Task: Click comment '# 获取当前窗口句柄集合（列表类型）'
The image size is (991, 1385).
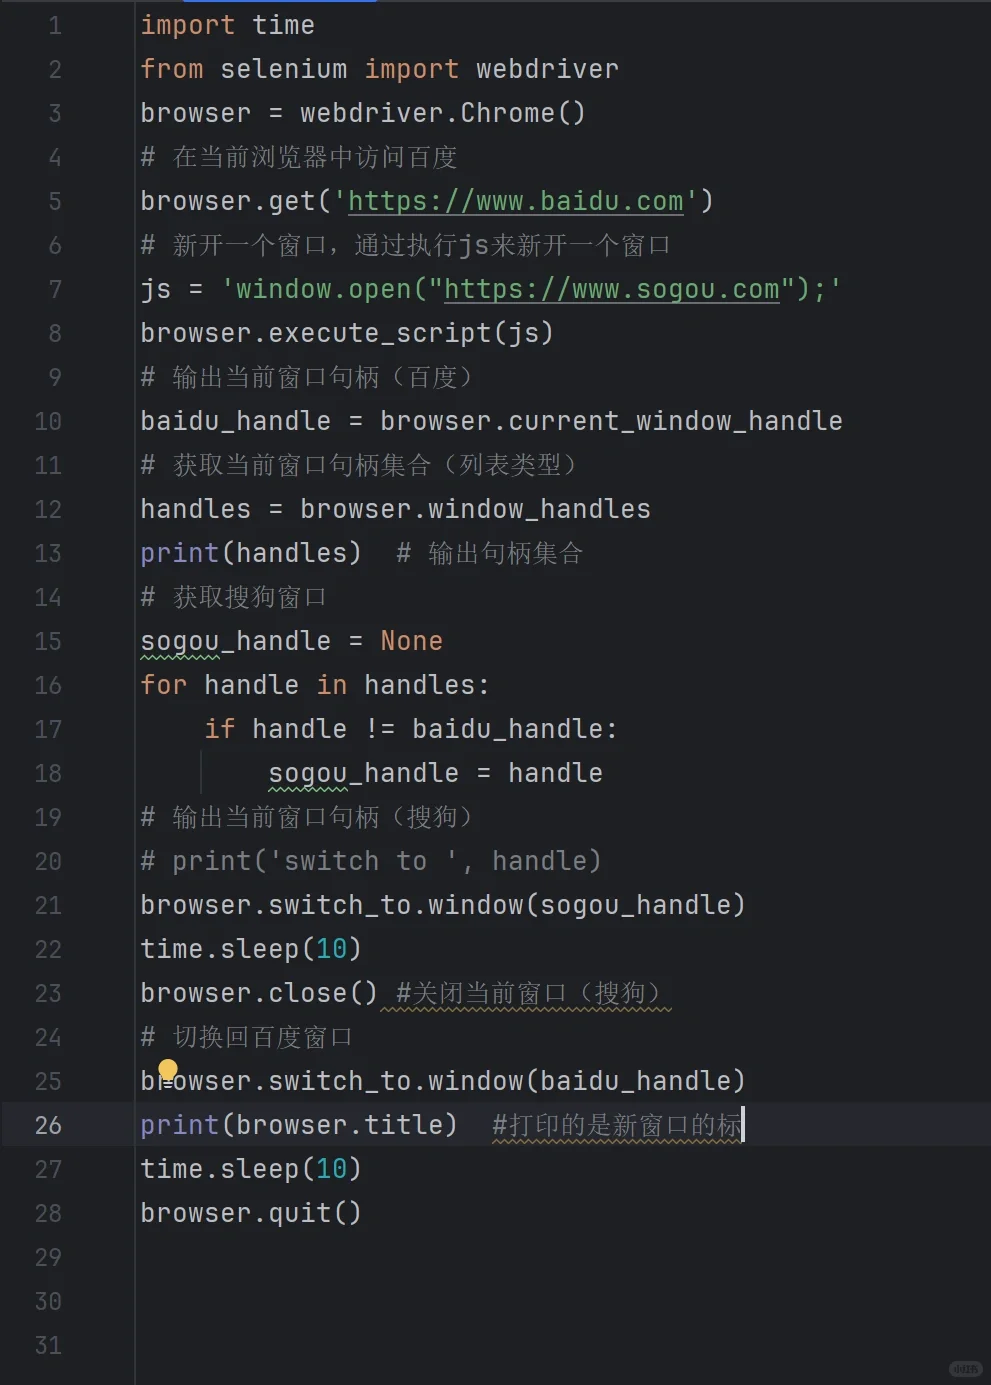Action: pos(359,465)
